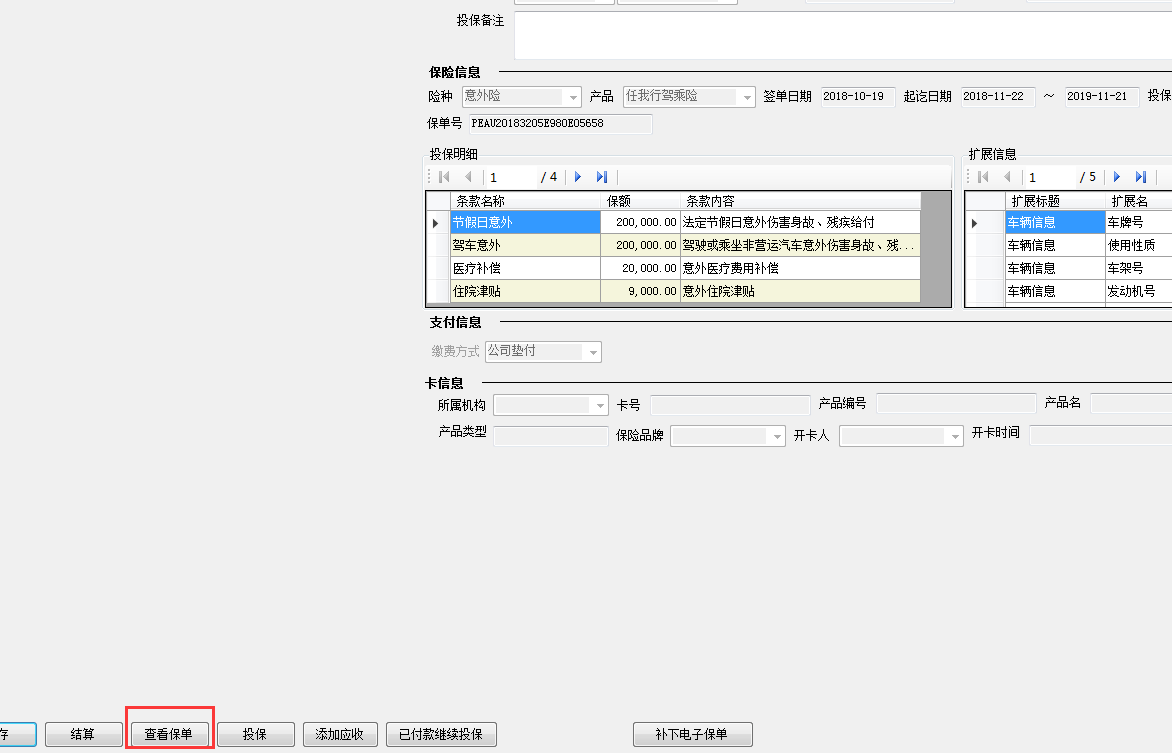Go to next record in 投保明细 navigator
The image size is (1172, 753).
pyautogui.click(x=578, y=177)
